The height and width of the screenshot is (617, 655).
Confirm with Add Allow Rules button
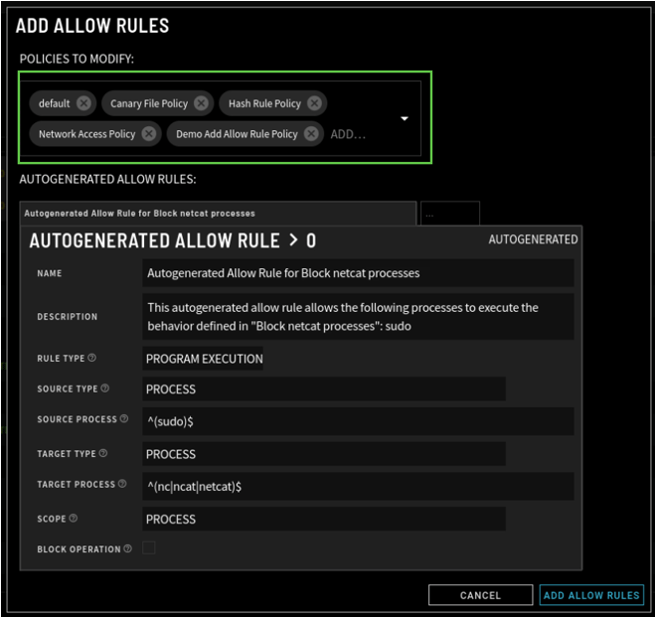[x=592, y=595]
